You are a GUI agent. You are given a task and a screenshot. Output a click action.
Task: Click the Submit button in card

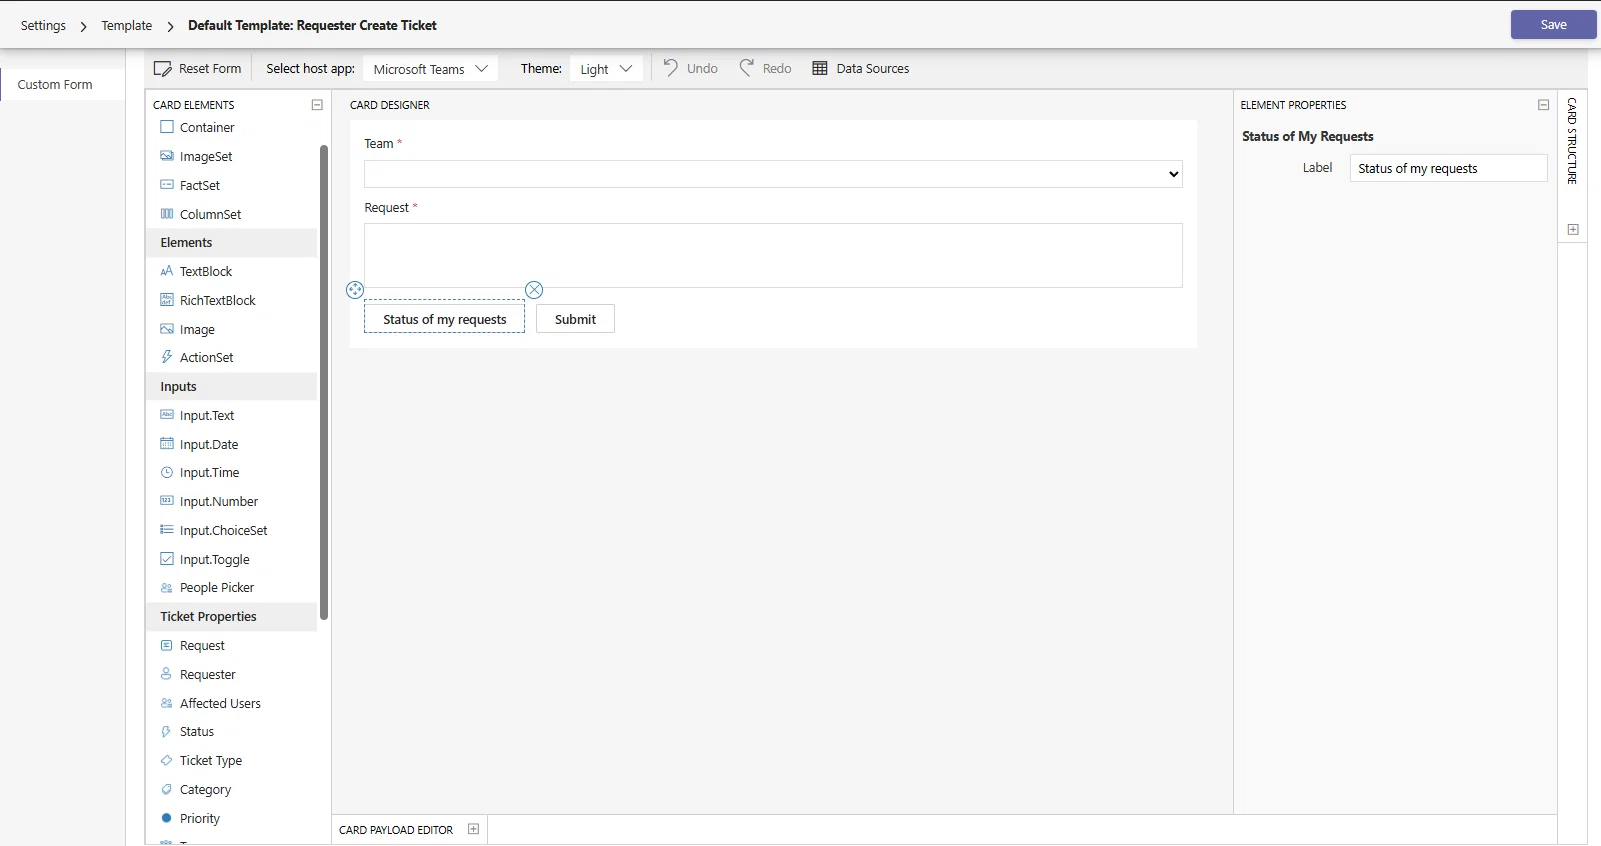(x=575, y=319)
